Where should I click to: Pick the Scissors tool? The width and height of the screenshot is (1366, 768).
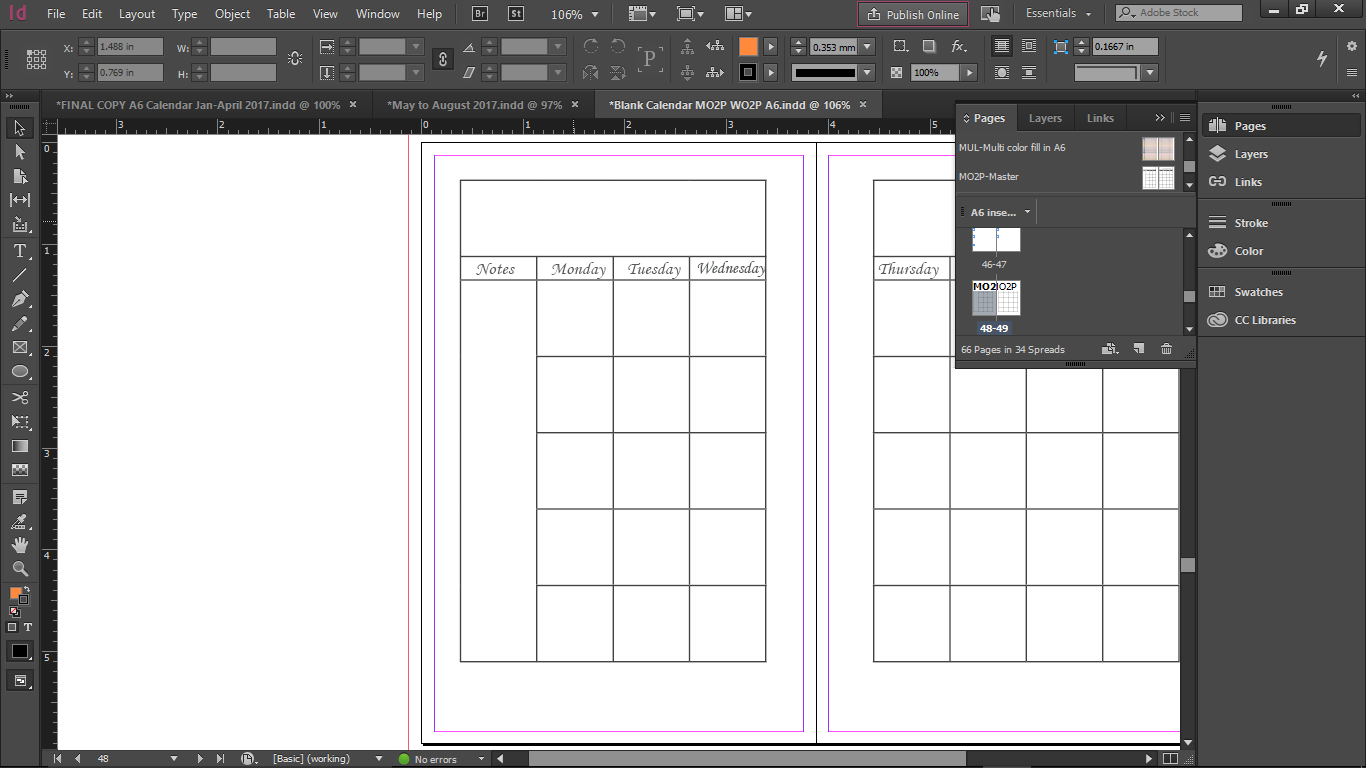point(20,397)
